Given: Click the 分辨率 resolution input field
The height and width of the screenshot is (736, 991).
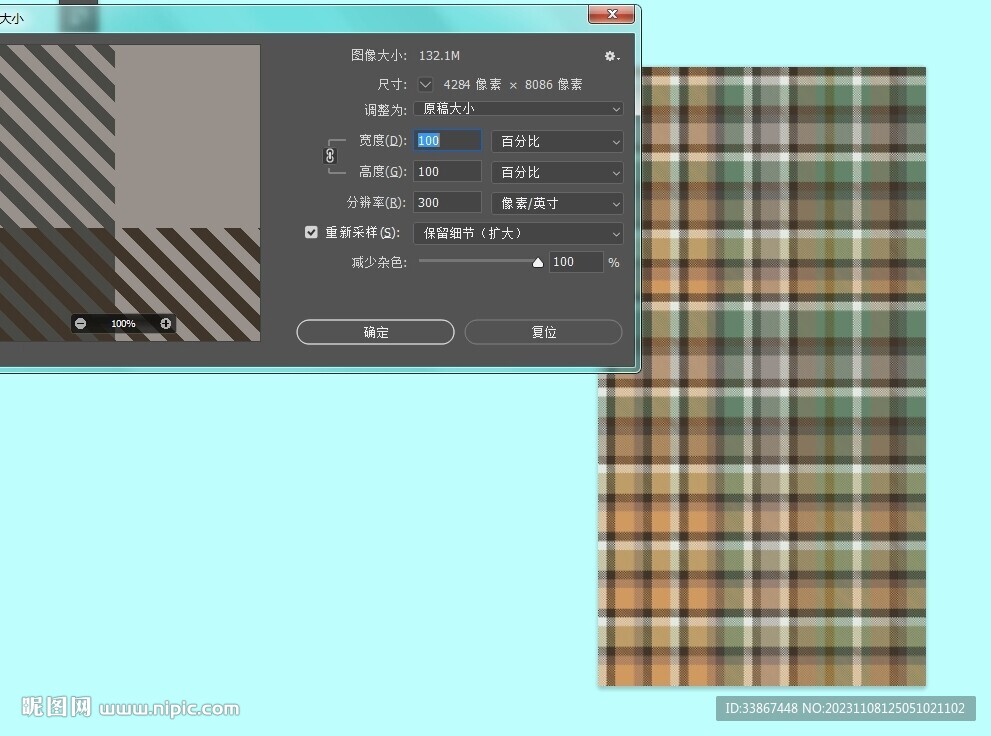Looking at the screenshot, I should click(x=448, y=203).
